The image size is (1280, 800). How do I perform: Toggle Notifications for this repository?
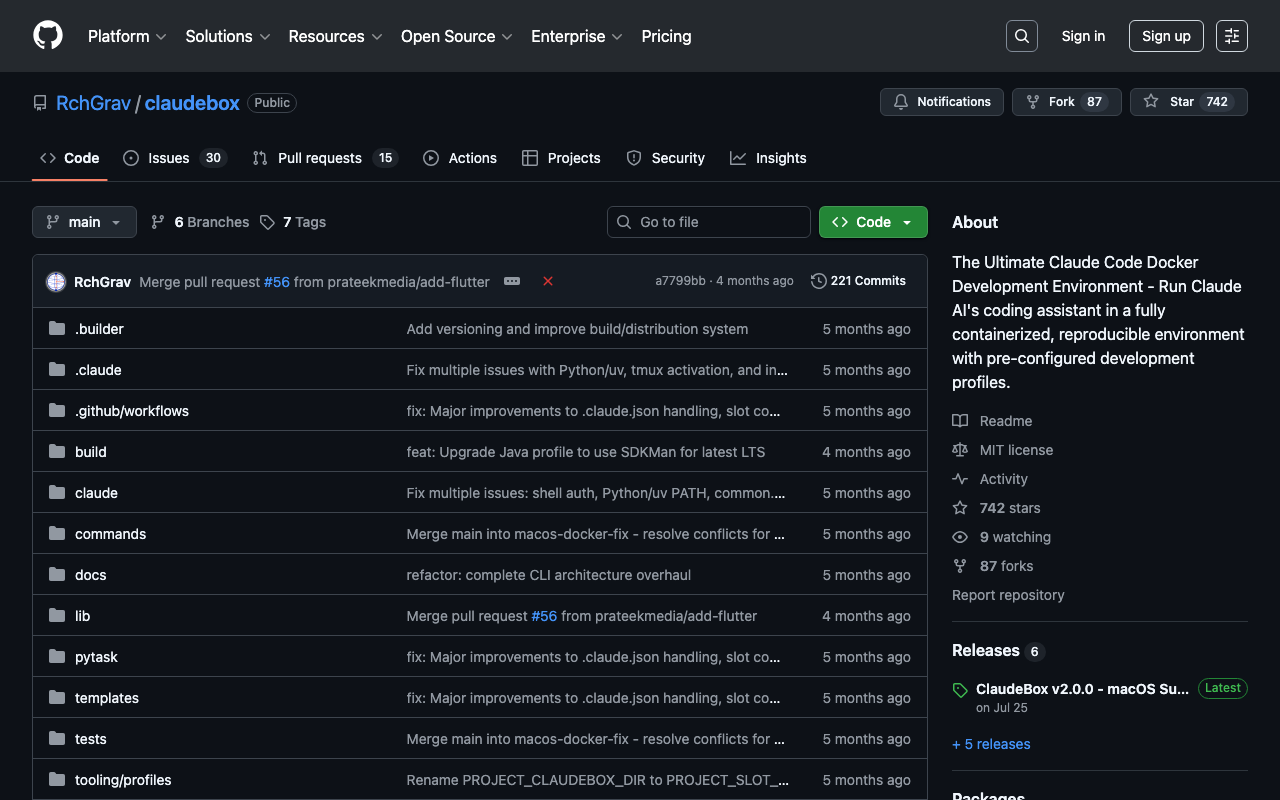click(x=941, y=102)
